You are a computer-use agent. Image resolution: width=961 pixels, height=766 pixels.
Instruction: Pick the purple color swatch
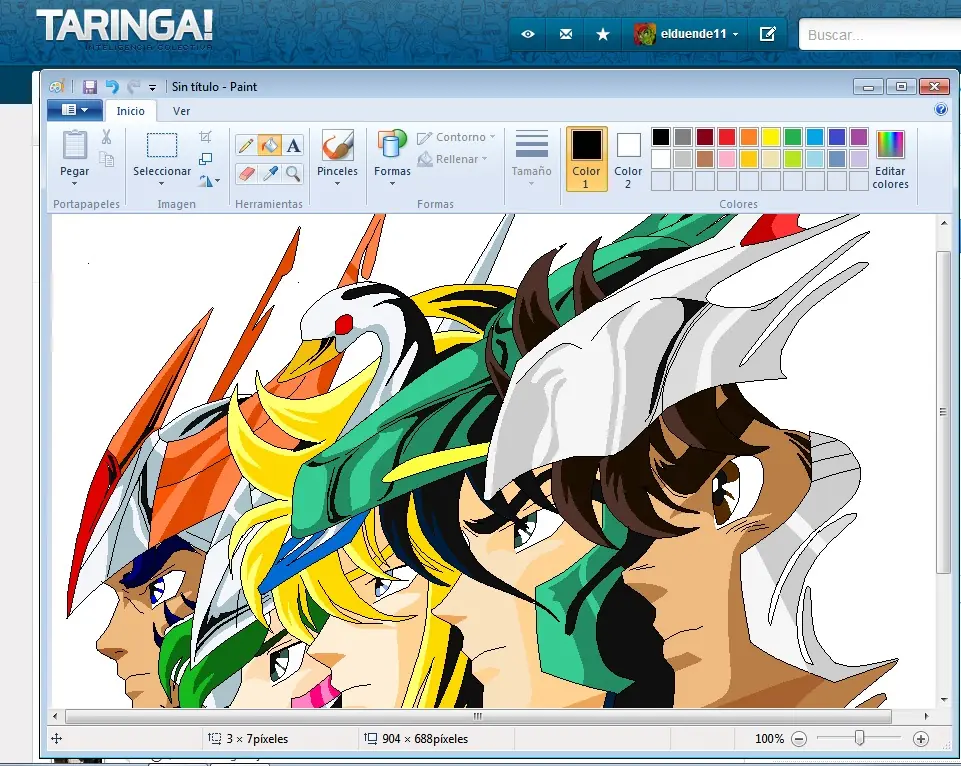coord(859,137)
